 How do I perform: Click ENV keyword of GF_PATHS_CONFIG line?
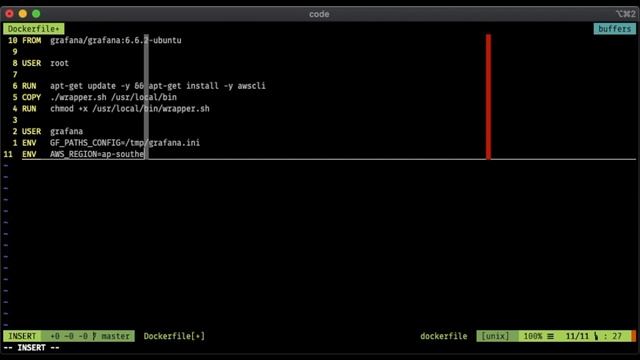(29, 143)
